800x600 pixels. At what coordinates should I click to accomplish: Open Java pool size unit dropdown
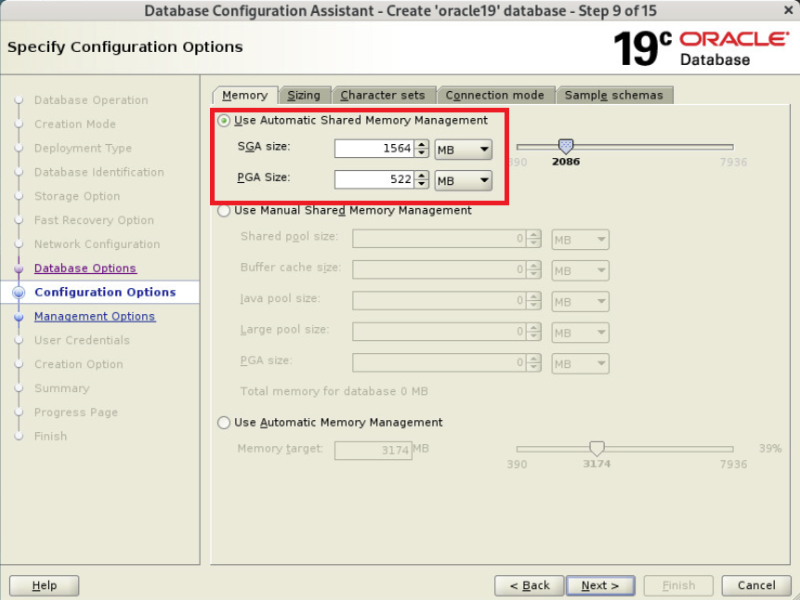[x=580, y=302]
